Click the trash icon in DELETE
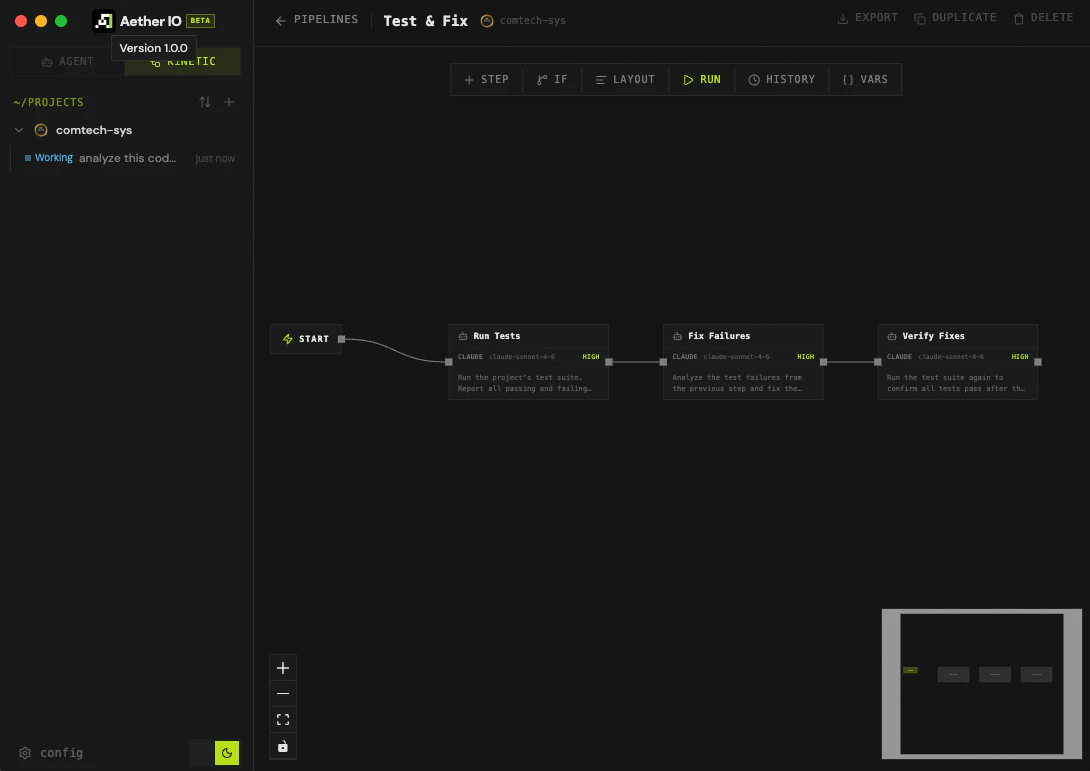The width and height of the screenshot is (1090, 771). click(1019, 19)
